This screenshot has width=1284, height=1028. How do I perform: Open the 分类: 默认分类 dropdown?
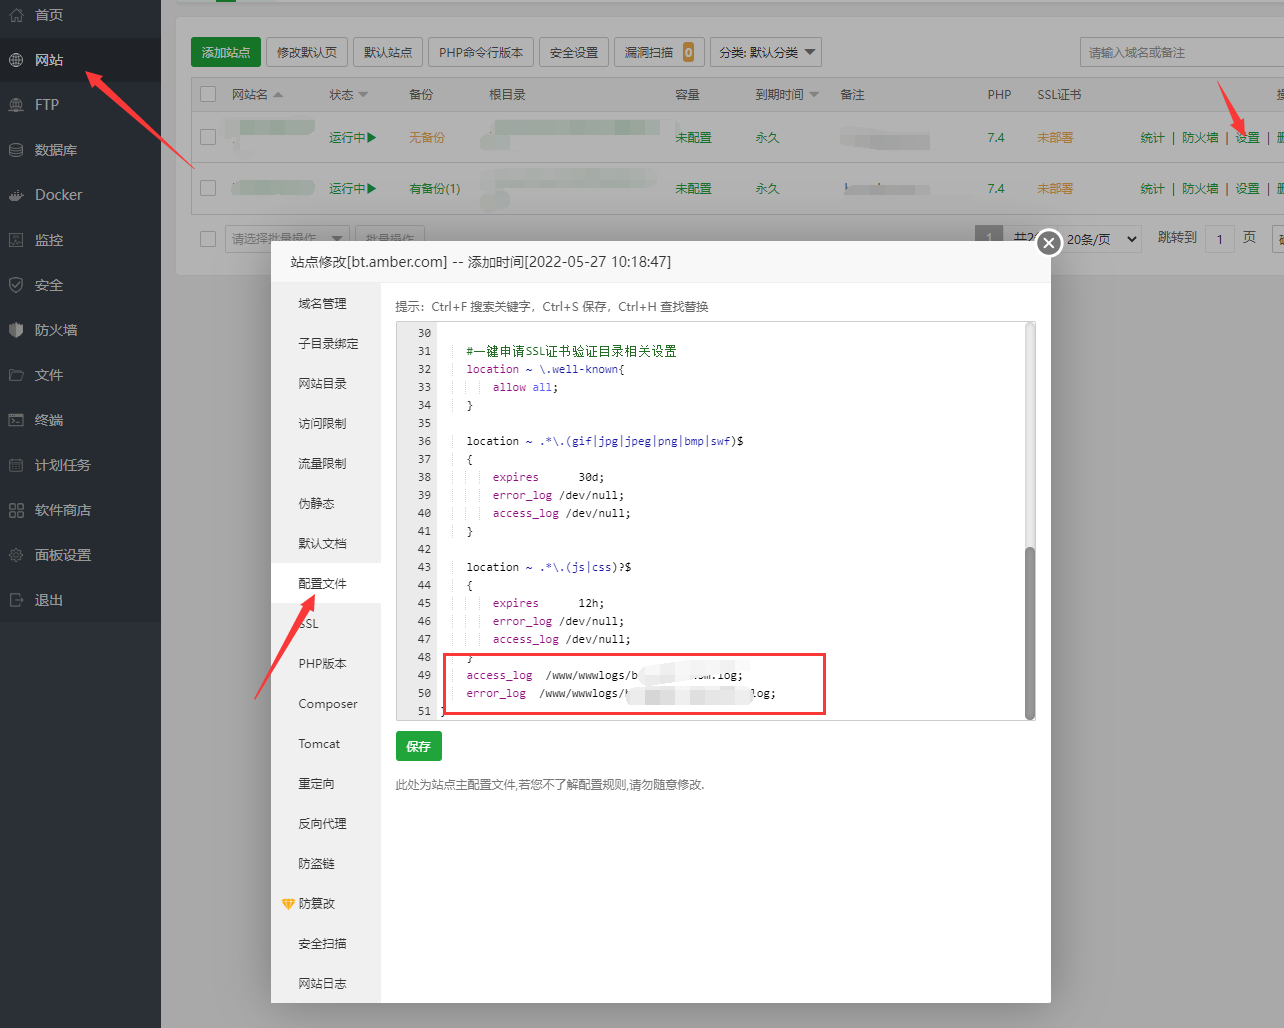[765, 52]
